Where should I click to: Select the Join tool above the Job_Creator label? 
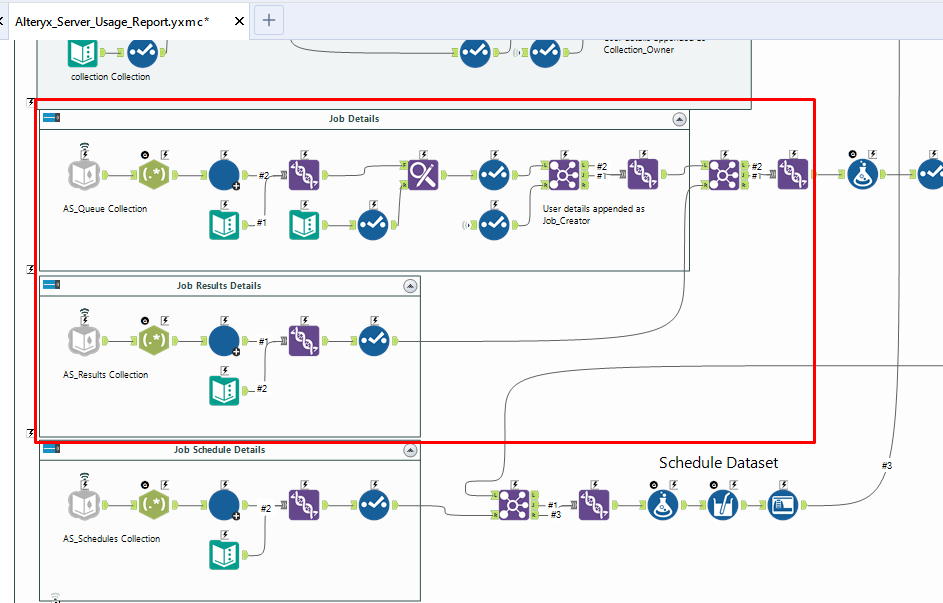pyautogui.click(x=564, y=174)
